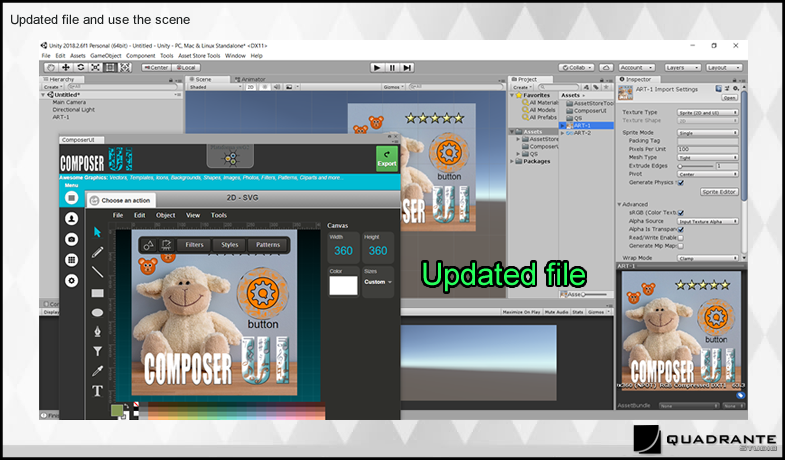Toggle the Generate Physics checkbox
The width and height of the screenshot is (785, 460).
680,183
